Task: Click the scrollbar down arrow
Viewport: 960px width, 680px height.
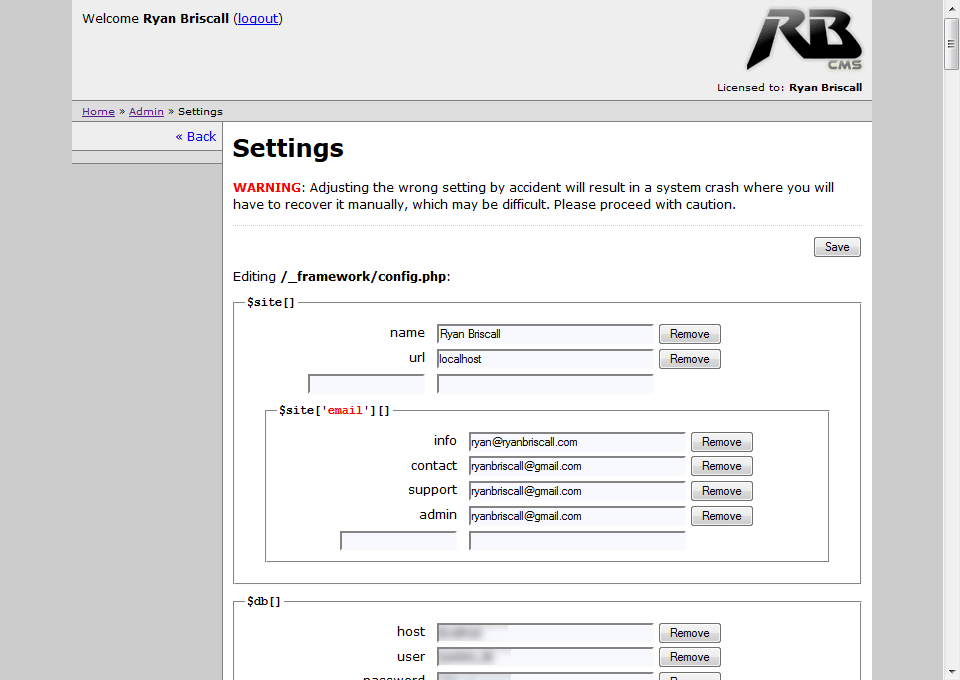Action: click(951, 670)
